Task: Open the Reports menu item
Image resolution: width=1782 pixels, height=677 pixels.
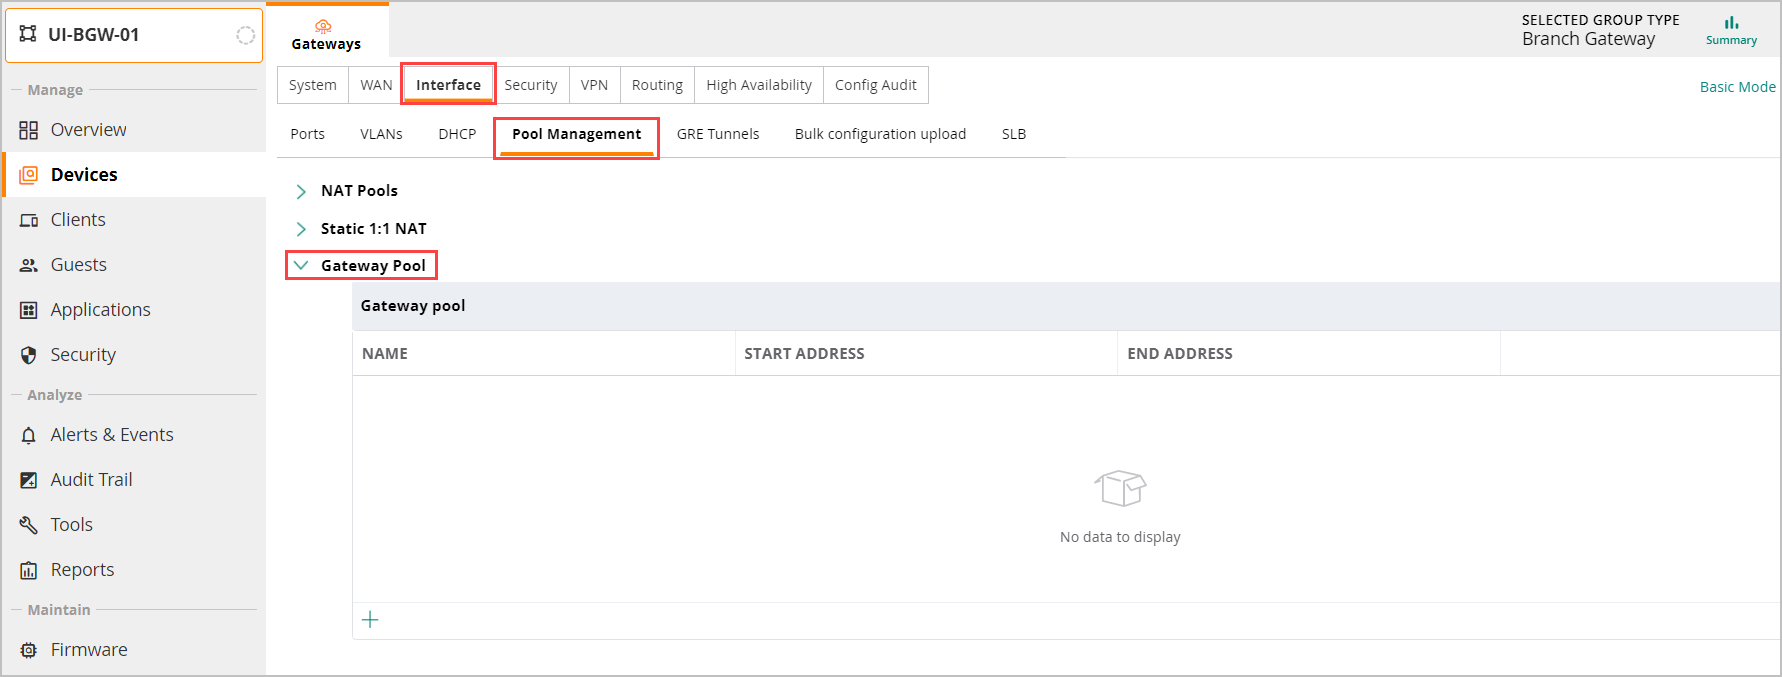Action: pos(83,570)
